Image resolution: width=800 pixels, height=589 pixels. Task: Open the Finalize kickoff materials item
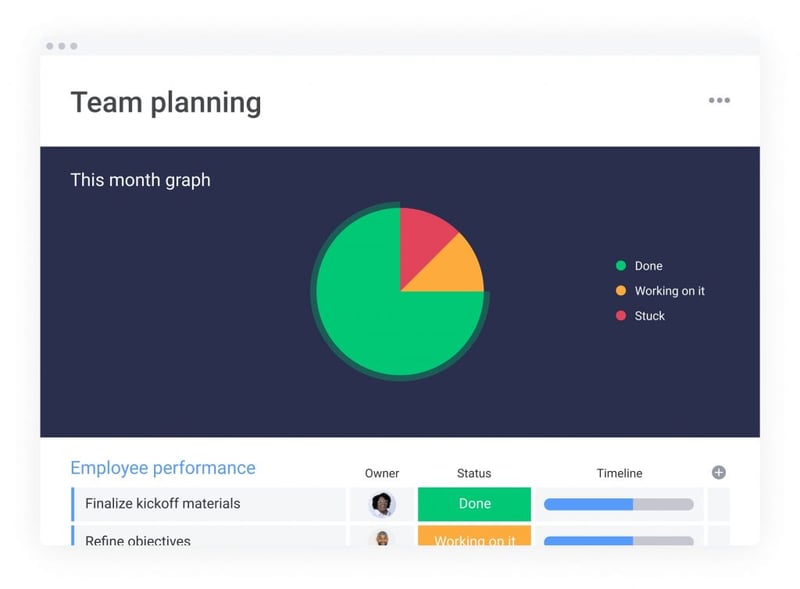pos(163,503)
